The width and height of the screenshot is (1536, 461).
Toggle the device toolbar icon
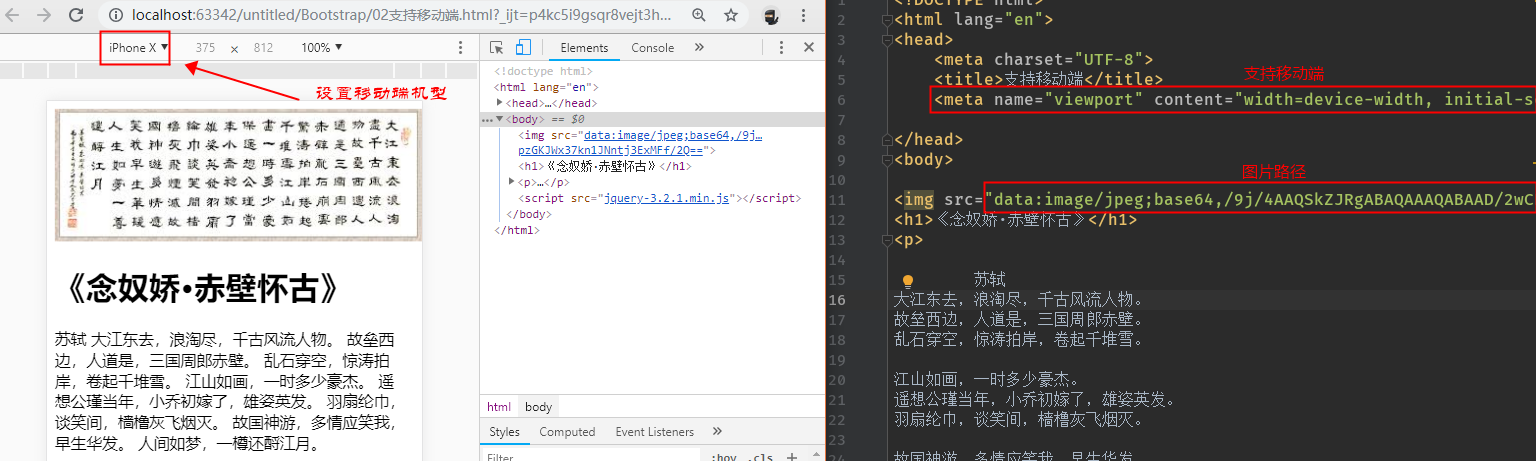[522, 47]
